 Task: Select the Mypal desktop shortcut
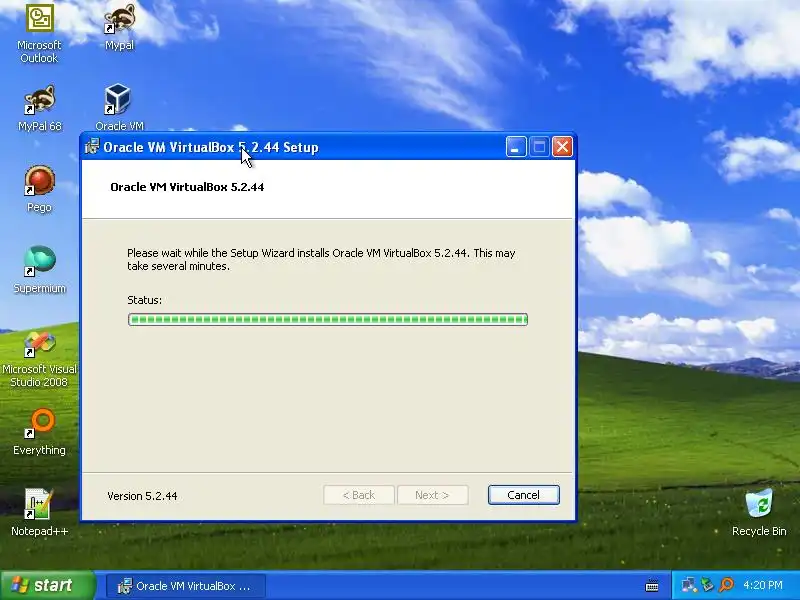tap(119, 28)
